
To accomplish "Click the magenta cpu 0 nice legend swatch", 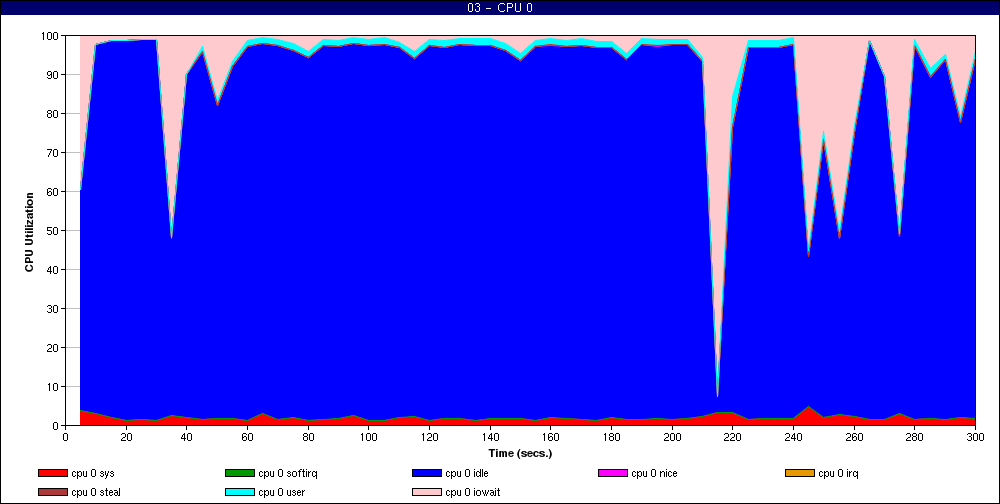I will (x=612, y=473).
